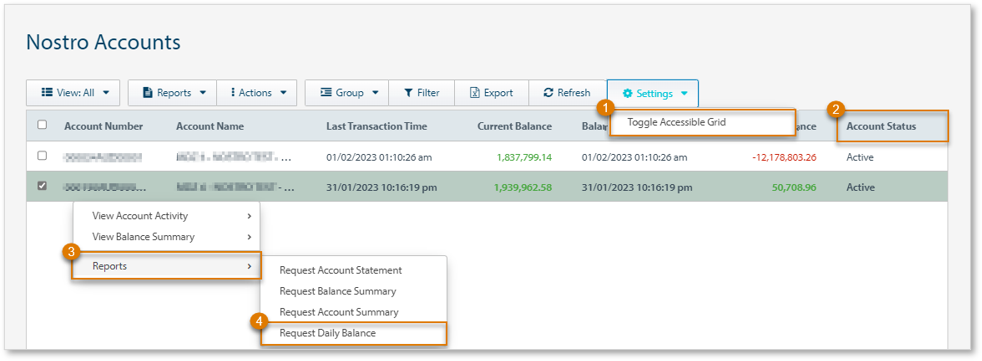
Task: Sort by Last Transaction Time header
Action: click(x=376, y=126)
